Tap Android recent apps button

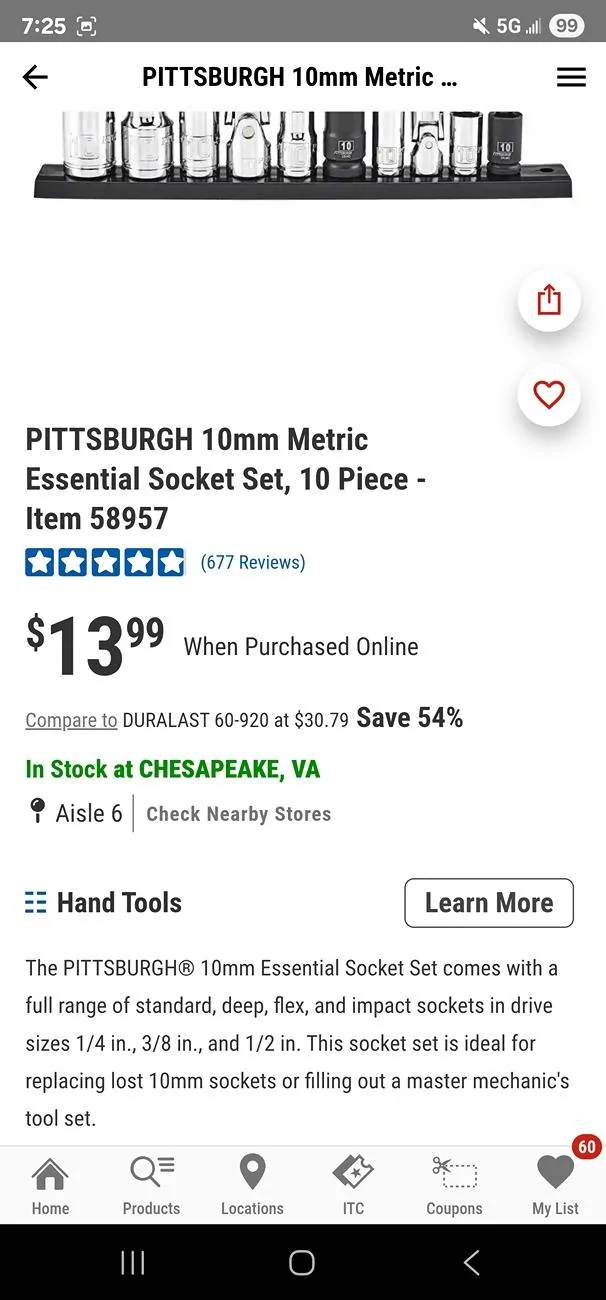132,1262
